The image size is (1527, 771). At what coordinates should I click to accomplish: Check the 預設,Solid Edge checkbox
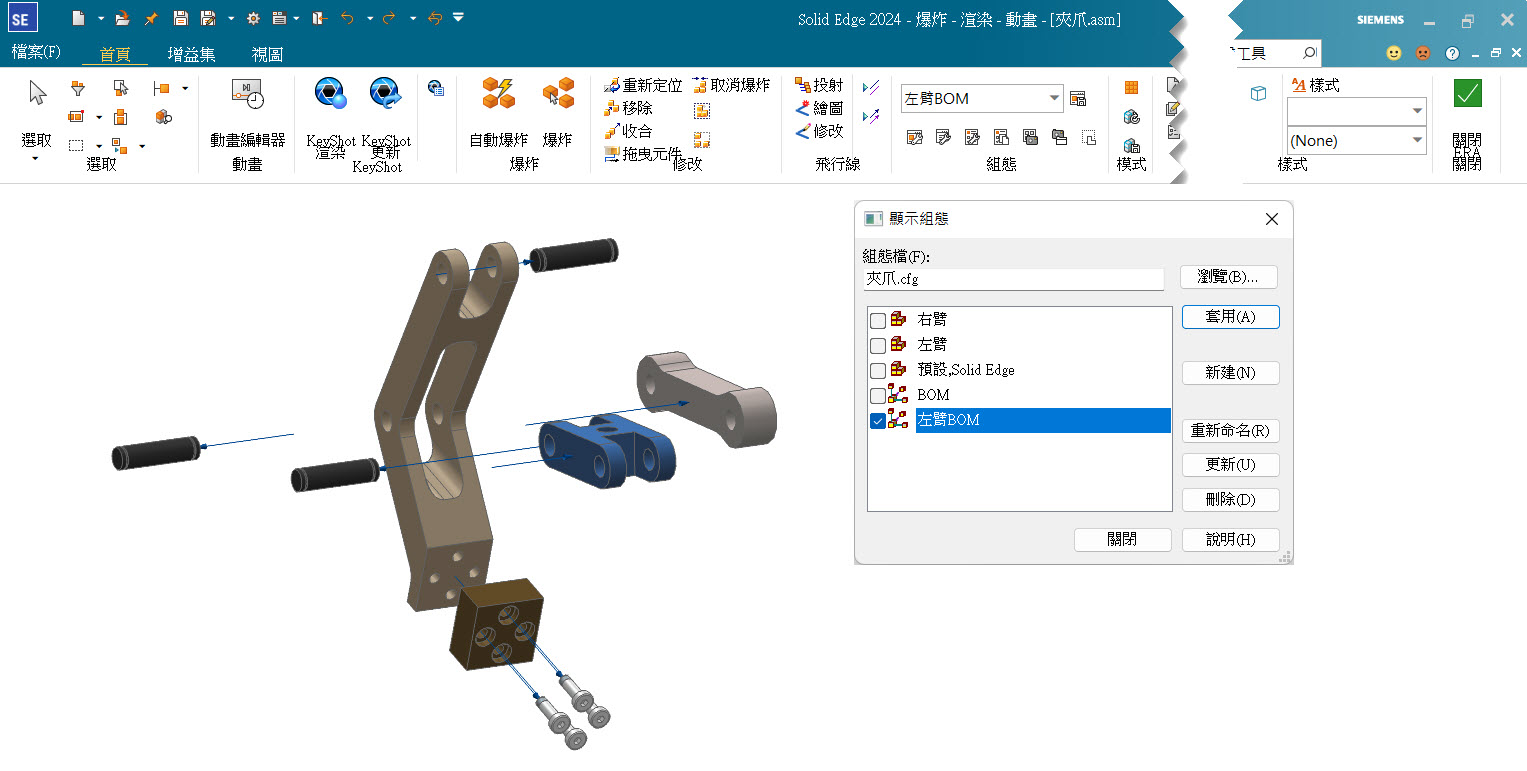[878, 370]
